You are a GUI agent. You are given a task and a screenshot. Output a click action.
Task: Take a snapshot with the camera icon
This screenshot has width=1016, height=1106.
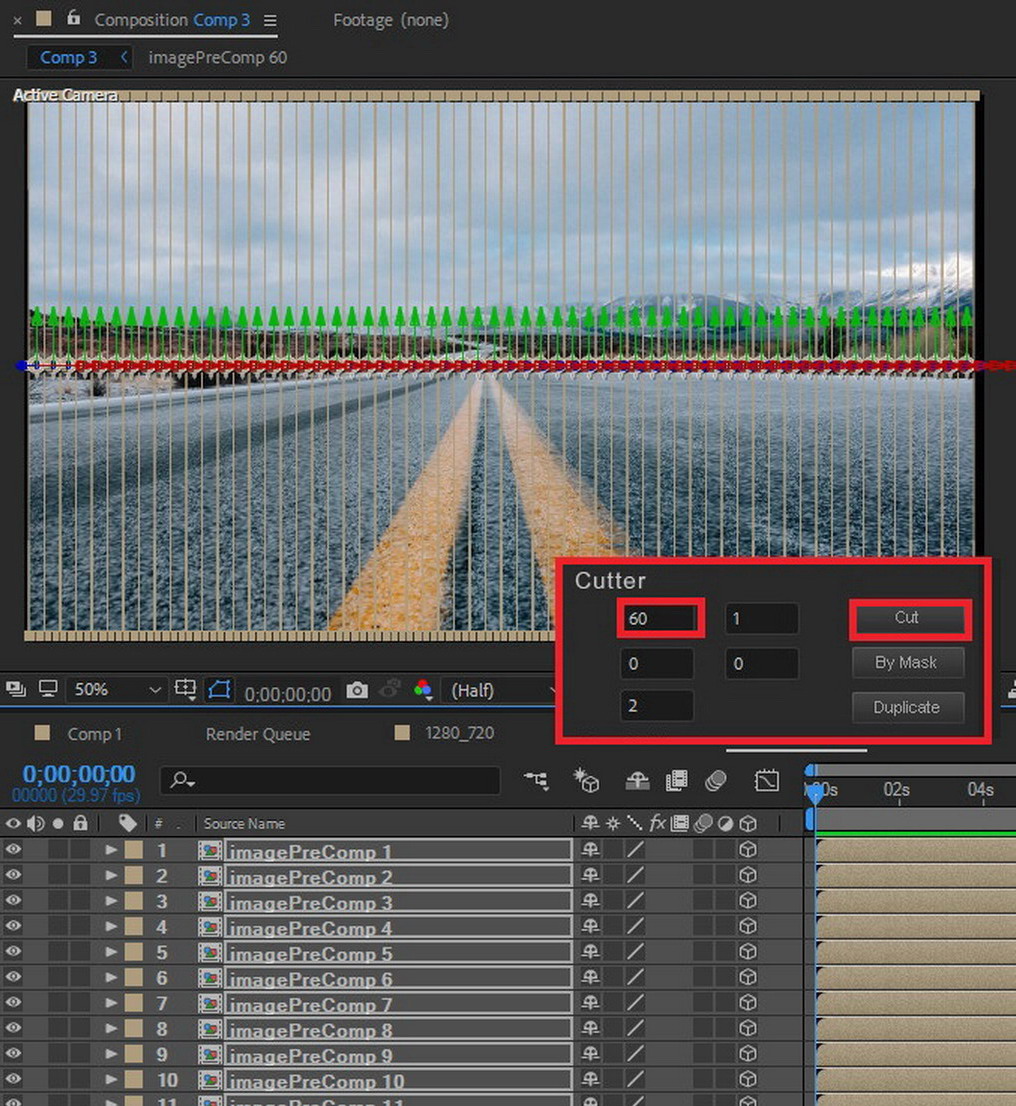click(357, 690)
